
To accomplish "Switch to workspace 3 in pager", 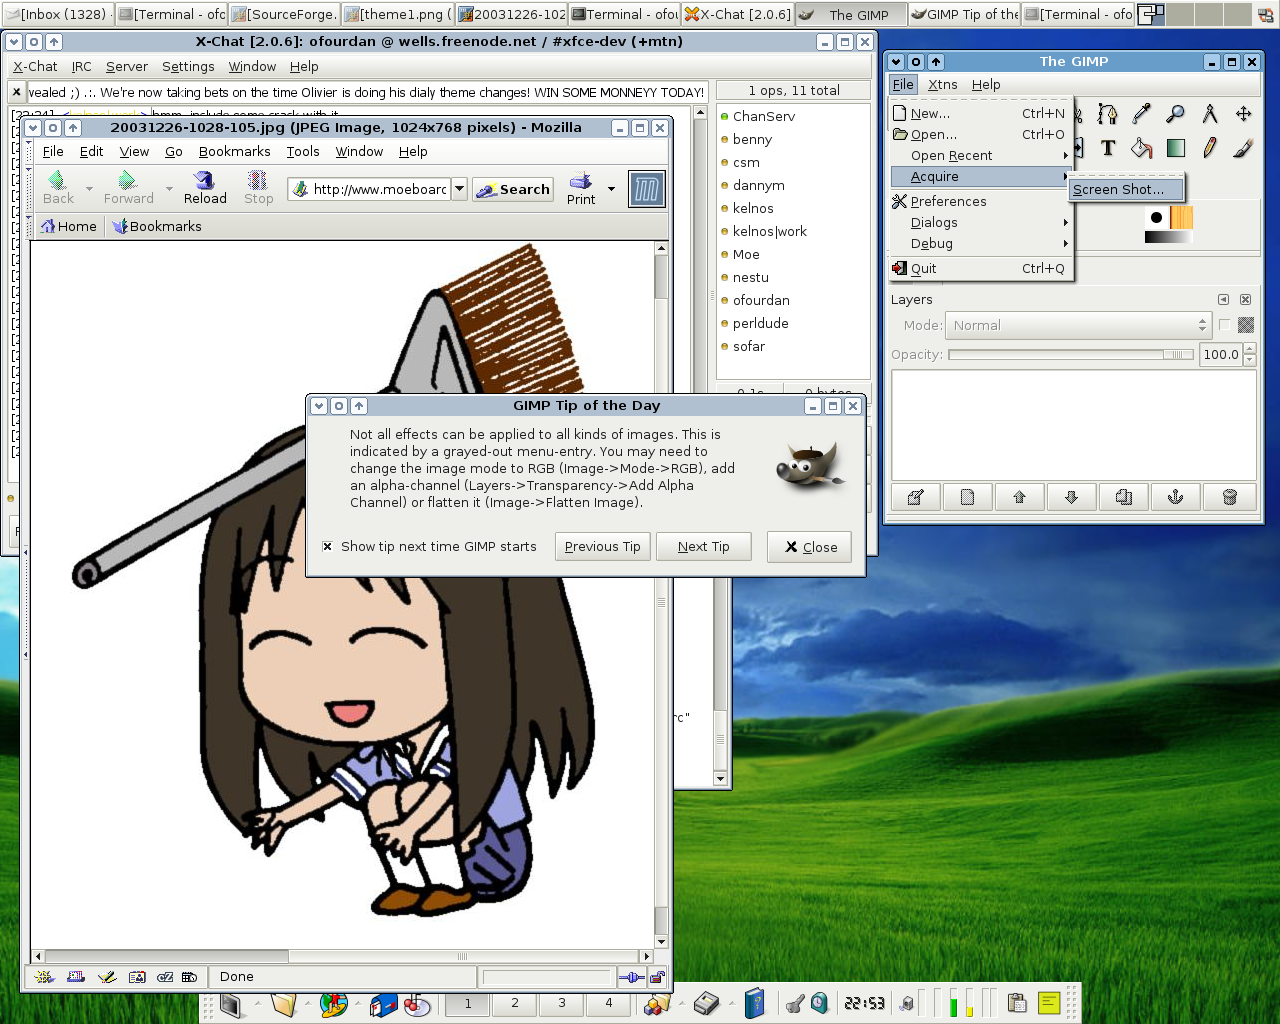I will (x=562, y=1003).
